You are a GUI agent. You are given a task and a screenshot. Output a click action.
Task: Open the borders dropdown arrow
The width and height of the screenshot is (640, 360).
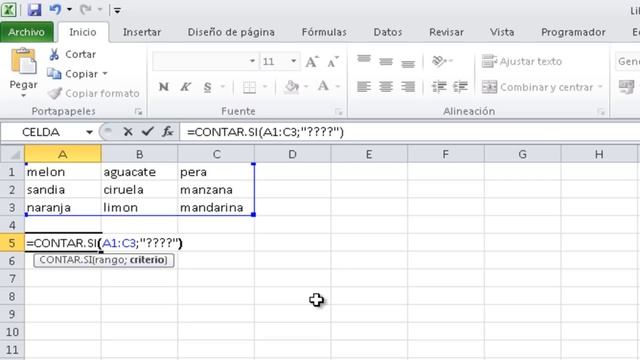[x=265, y=87]
